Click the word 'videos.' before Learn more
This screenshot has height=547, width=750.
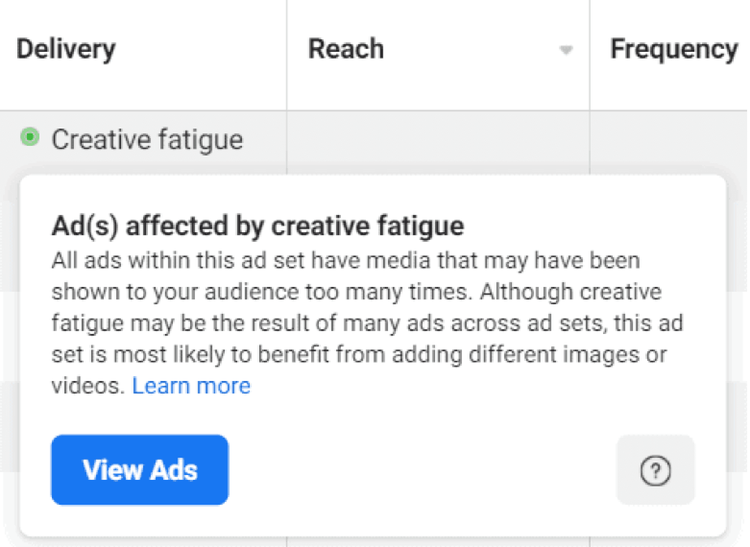point(88,386)
